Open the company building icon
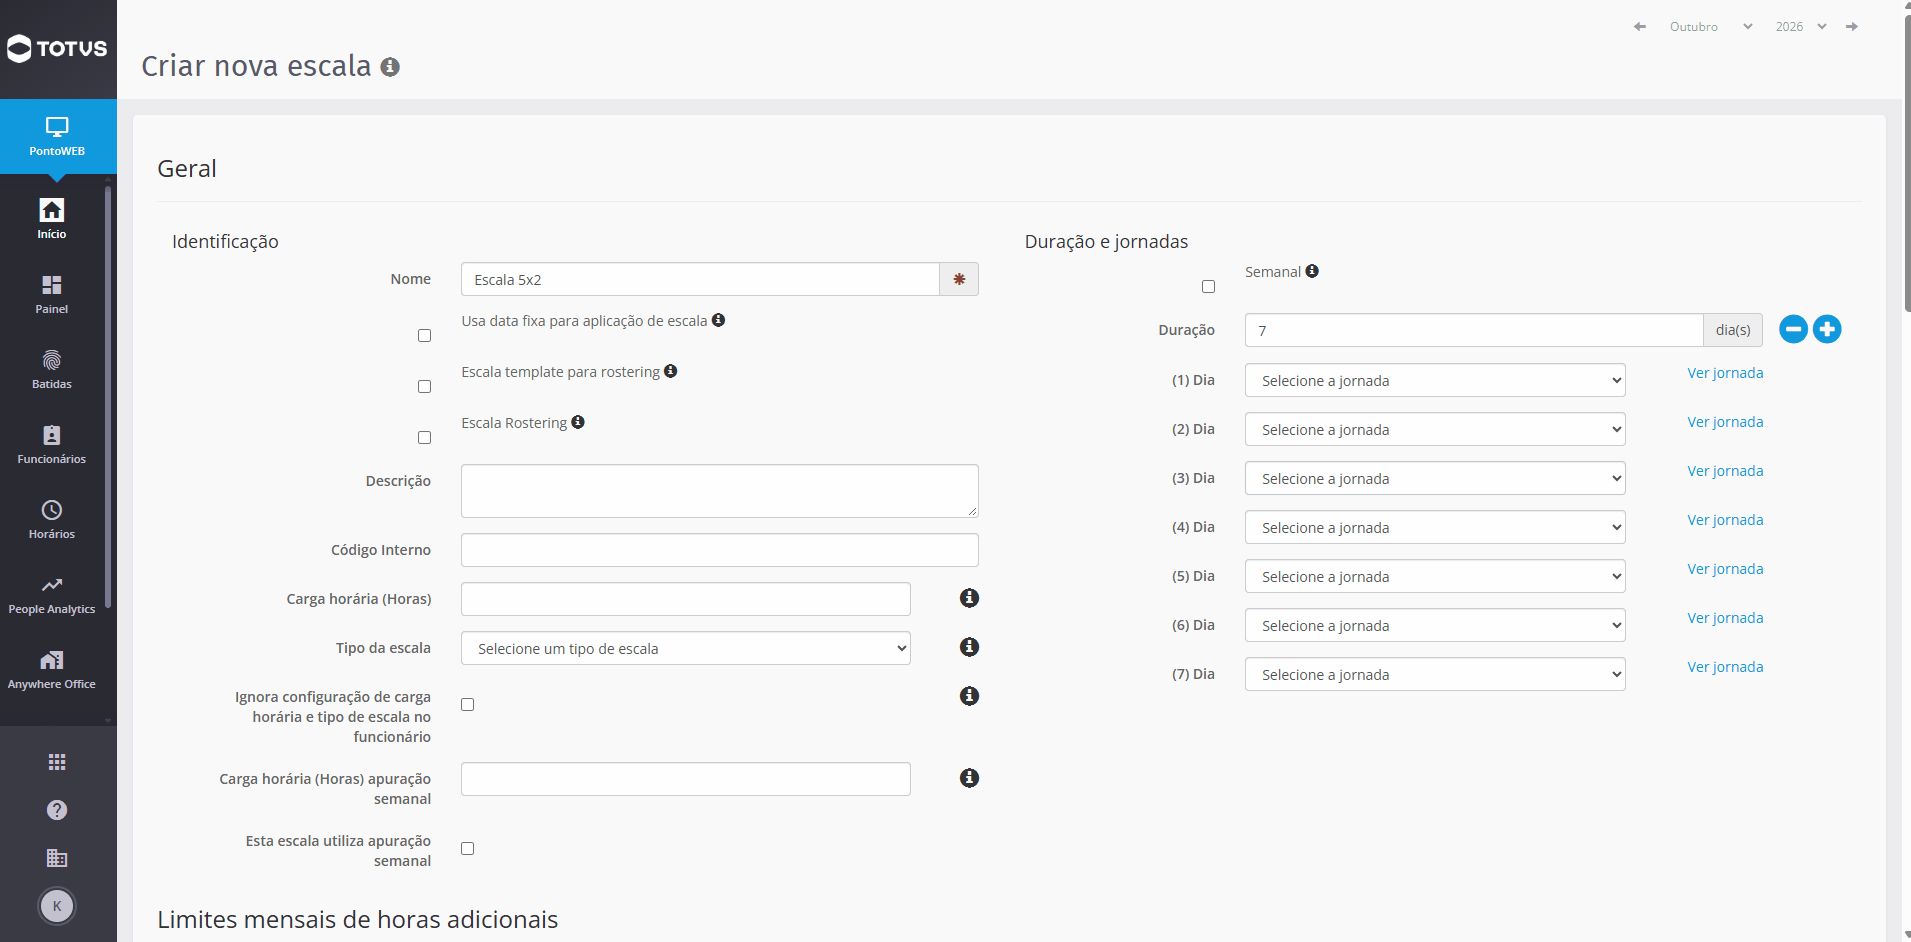Viewport: 1911px width, 942px height. (57, 858)
